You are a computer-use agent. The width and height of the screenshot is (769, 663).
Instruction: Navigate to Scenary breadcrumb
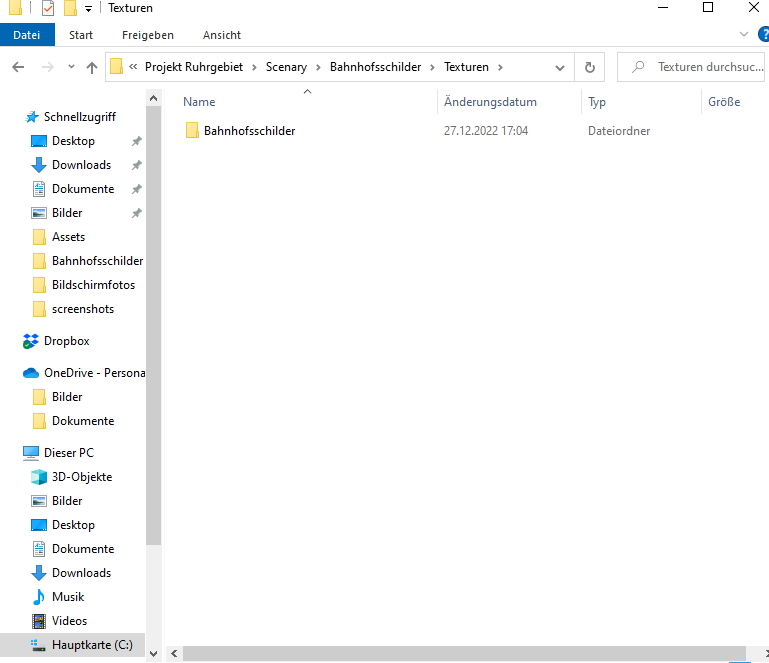coord(286,67)
